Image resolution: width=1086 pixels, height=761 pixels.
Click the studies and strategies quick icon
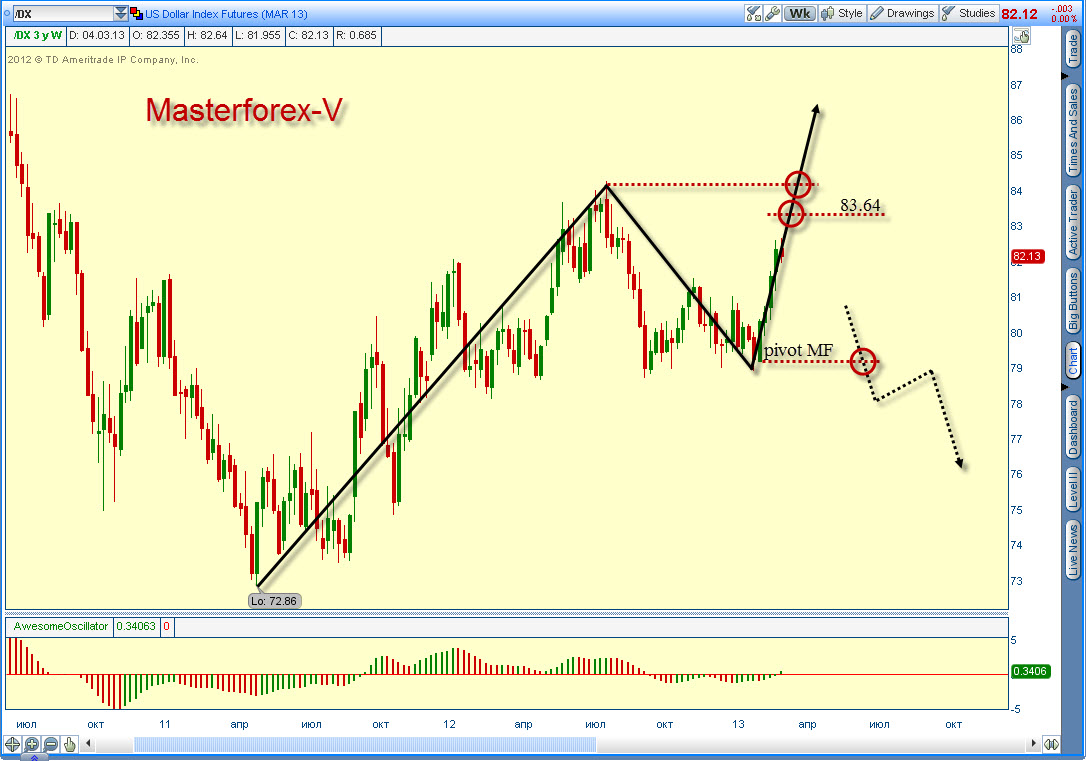pos(754,13)
